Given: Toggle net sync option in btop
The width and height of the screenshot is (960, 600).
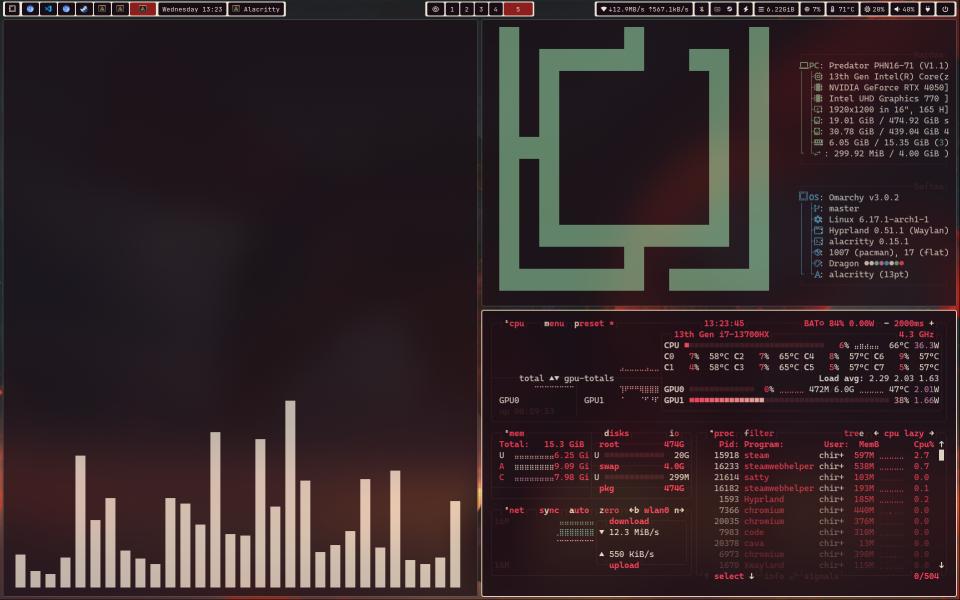Looking at the screenshot, I should pyautogui.click(x=549, y=510).
